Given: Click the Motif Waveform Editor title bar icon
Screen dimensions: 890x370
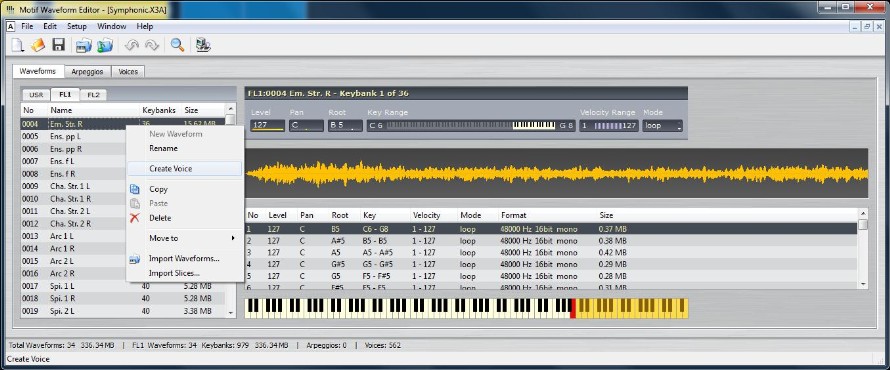Looking at the screenshot, I should tap(10, 9).
